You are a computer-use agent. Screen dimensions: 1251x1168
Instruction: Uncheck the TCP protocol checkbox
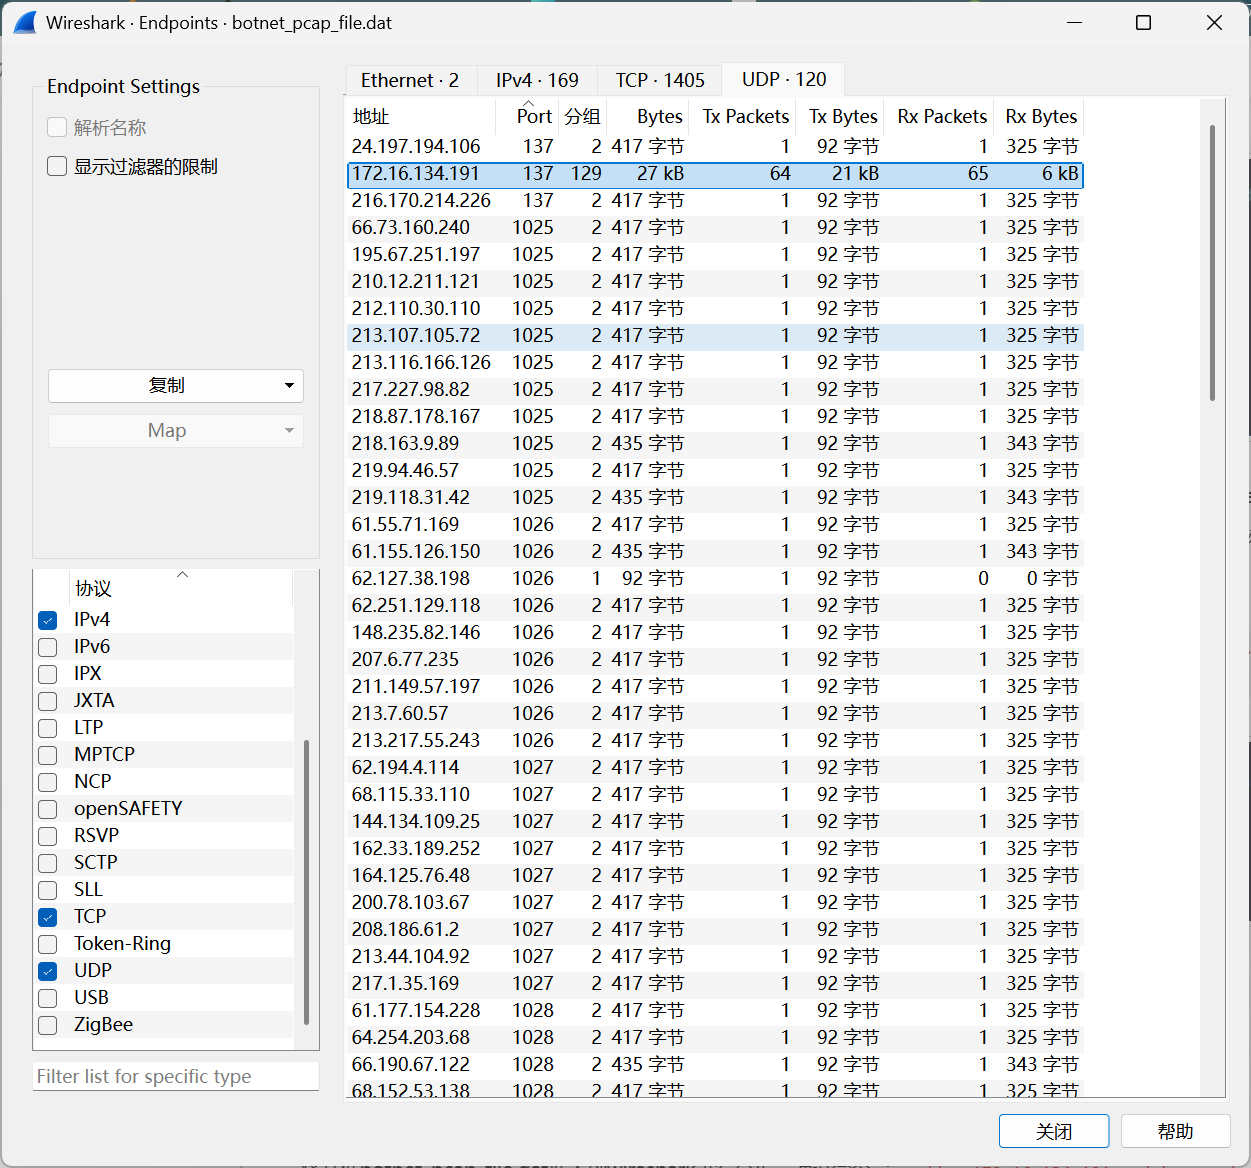48,917
